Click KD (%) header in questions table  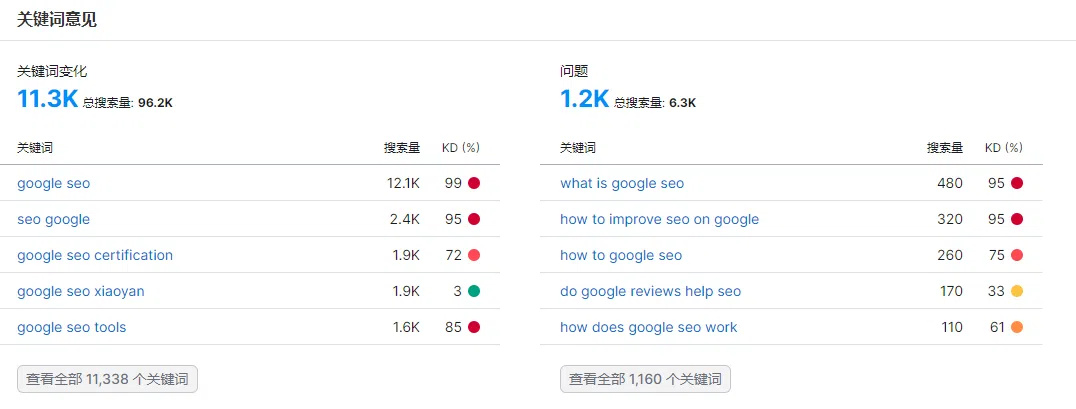click(1004, 148)
